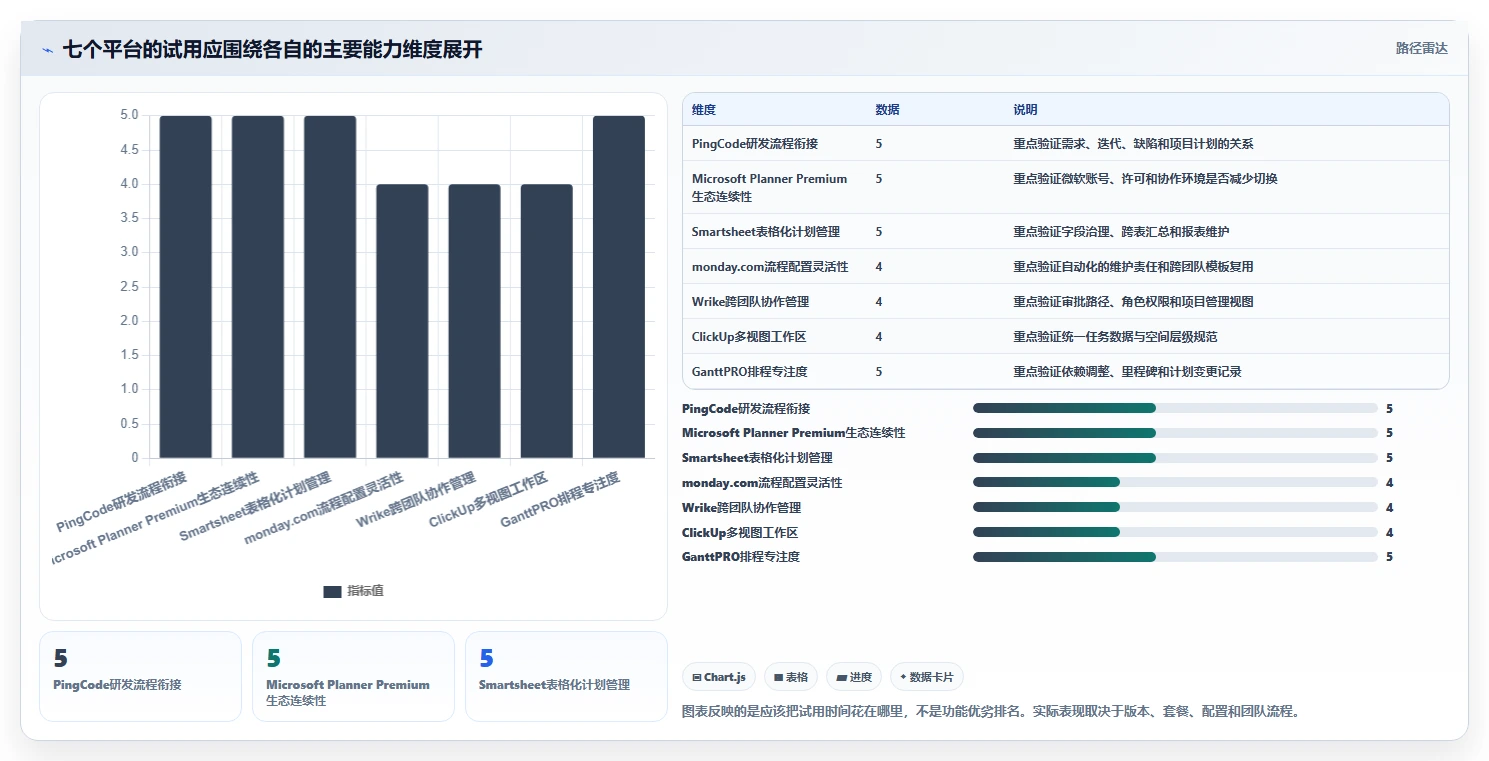
Task: Click description 重点验证需求、迭代、缺陷和项目计划的关系
Action: 1133,144
